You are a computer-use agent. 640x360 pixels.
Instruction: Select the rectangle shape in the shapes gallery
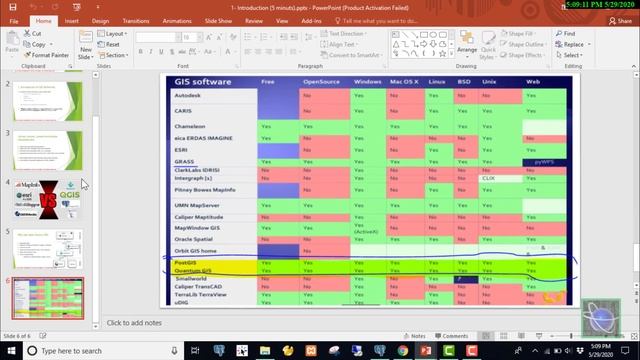pyautogui.click(x=424, y=35)
